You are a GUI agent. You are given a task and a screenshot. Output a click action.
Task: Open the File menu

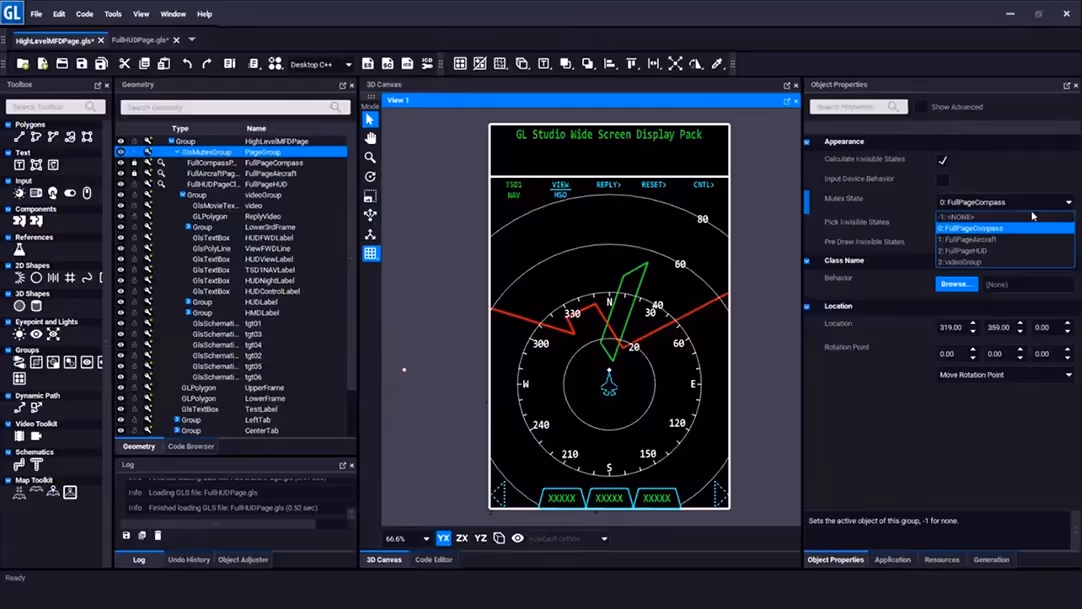pyautogui.click(x=36, y=14)
